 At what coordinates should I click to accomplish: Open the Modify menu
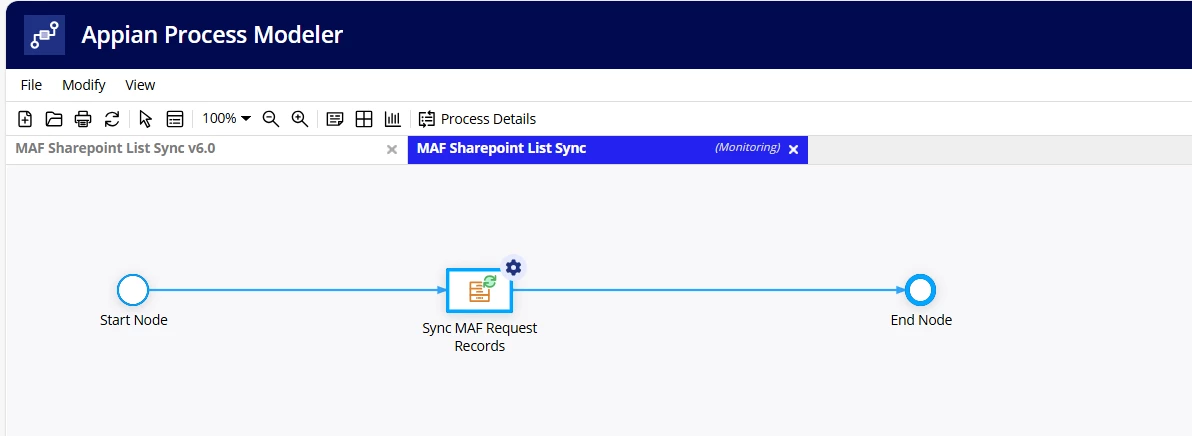pyautogui.click(x=84, y=85)
